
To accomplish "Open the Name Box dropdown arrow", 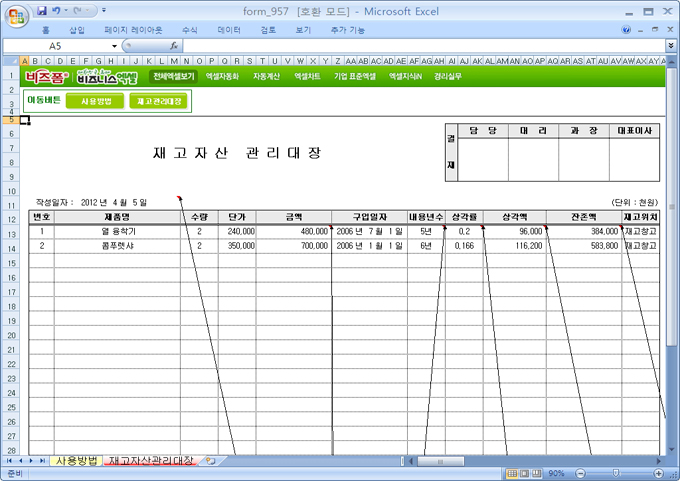I will [x=114, y=46].
